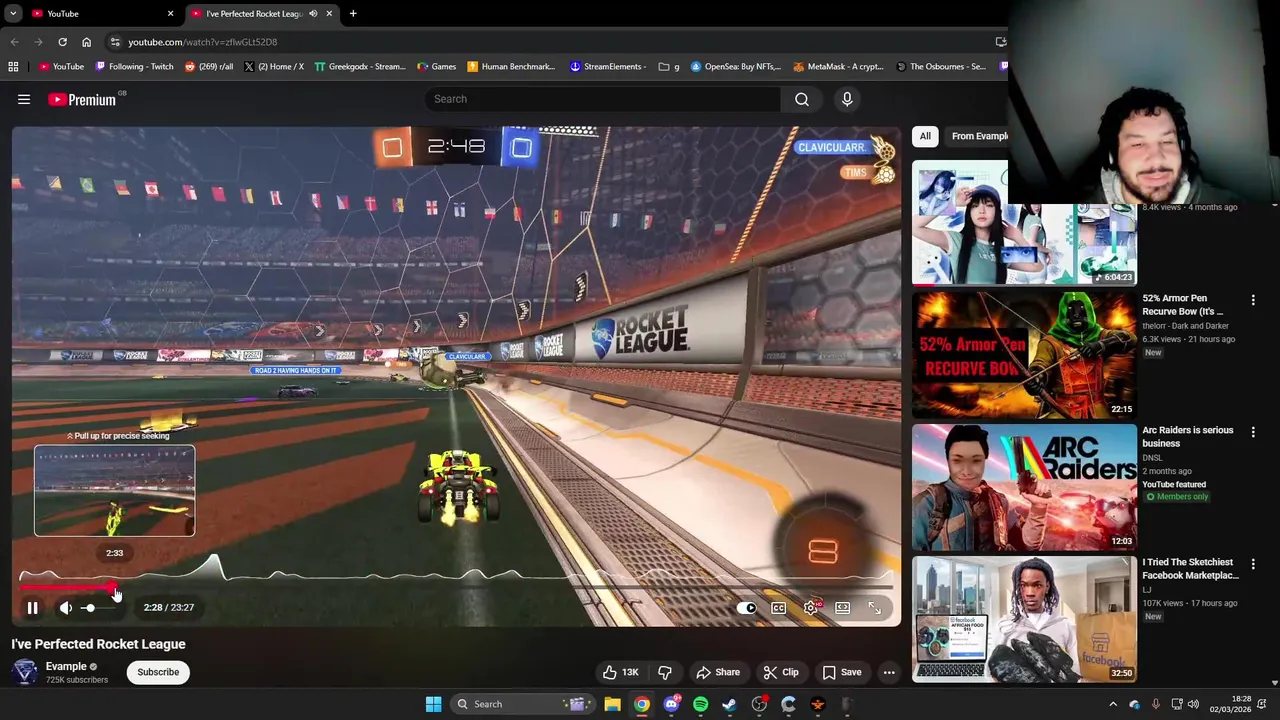Open the YouTube bookmark
The image size is (1280, 720).
(61, 67)
